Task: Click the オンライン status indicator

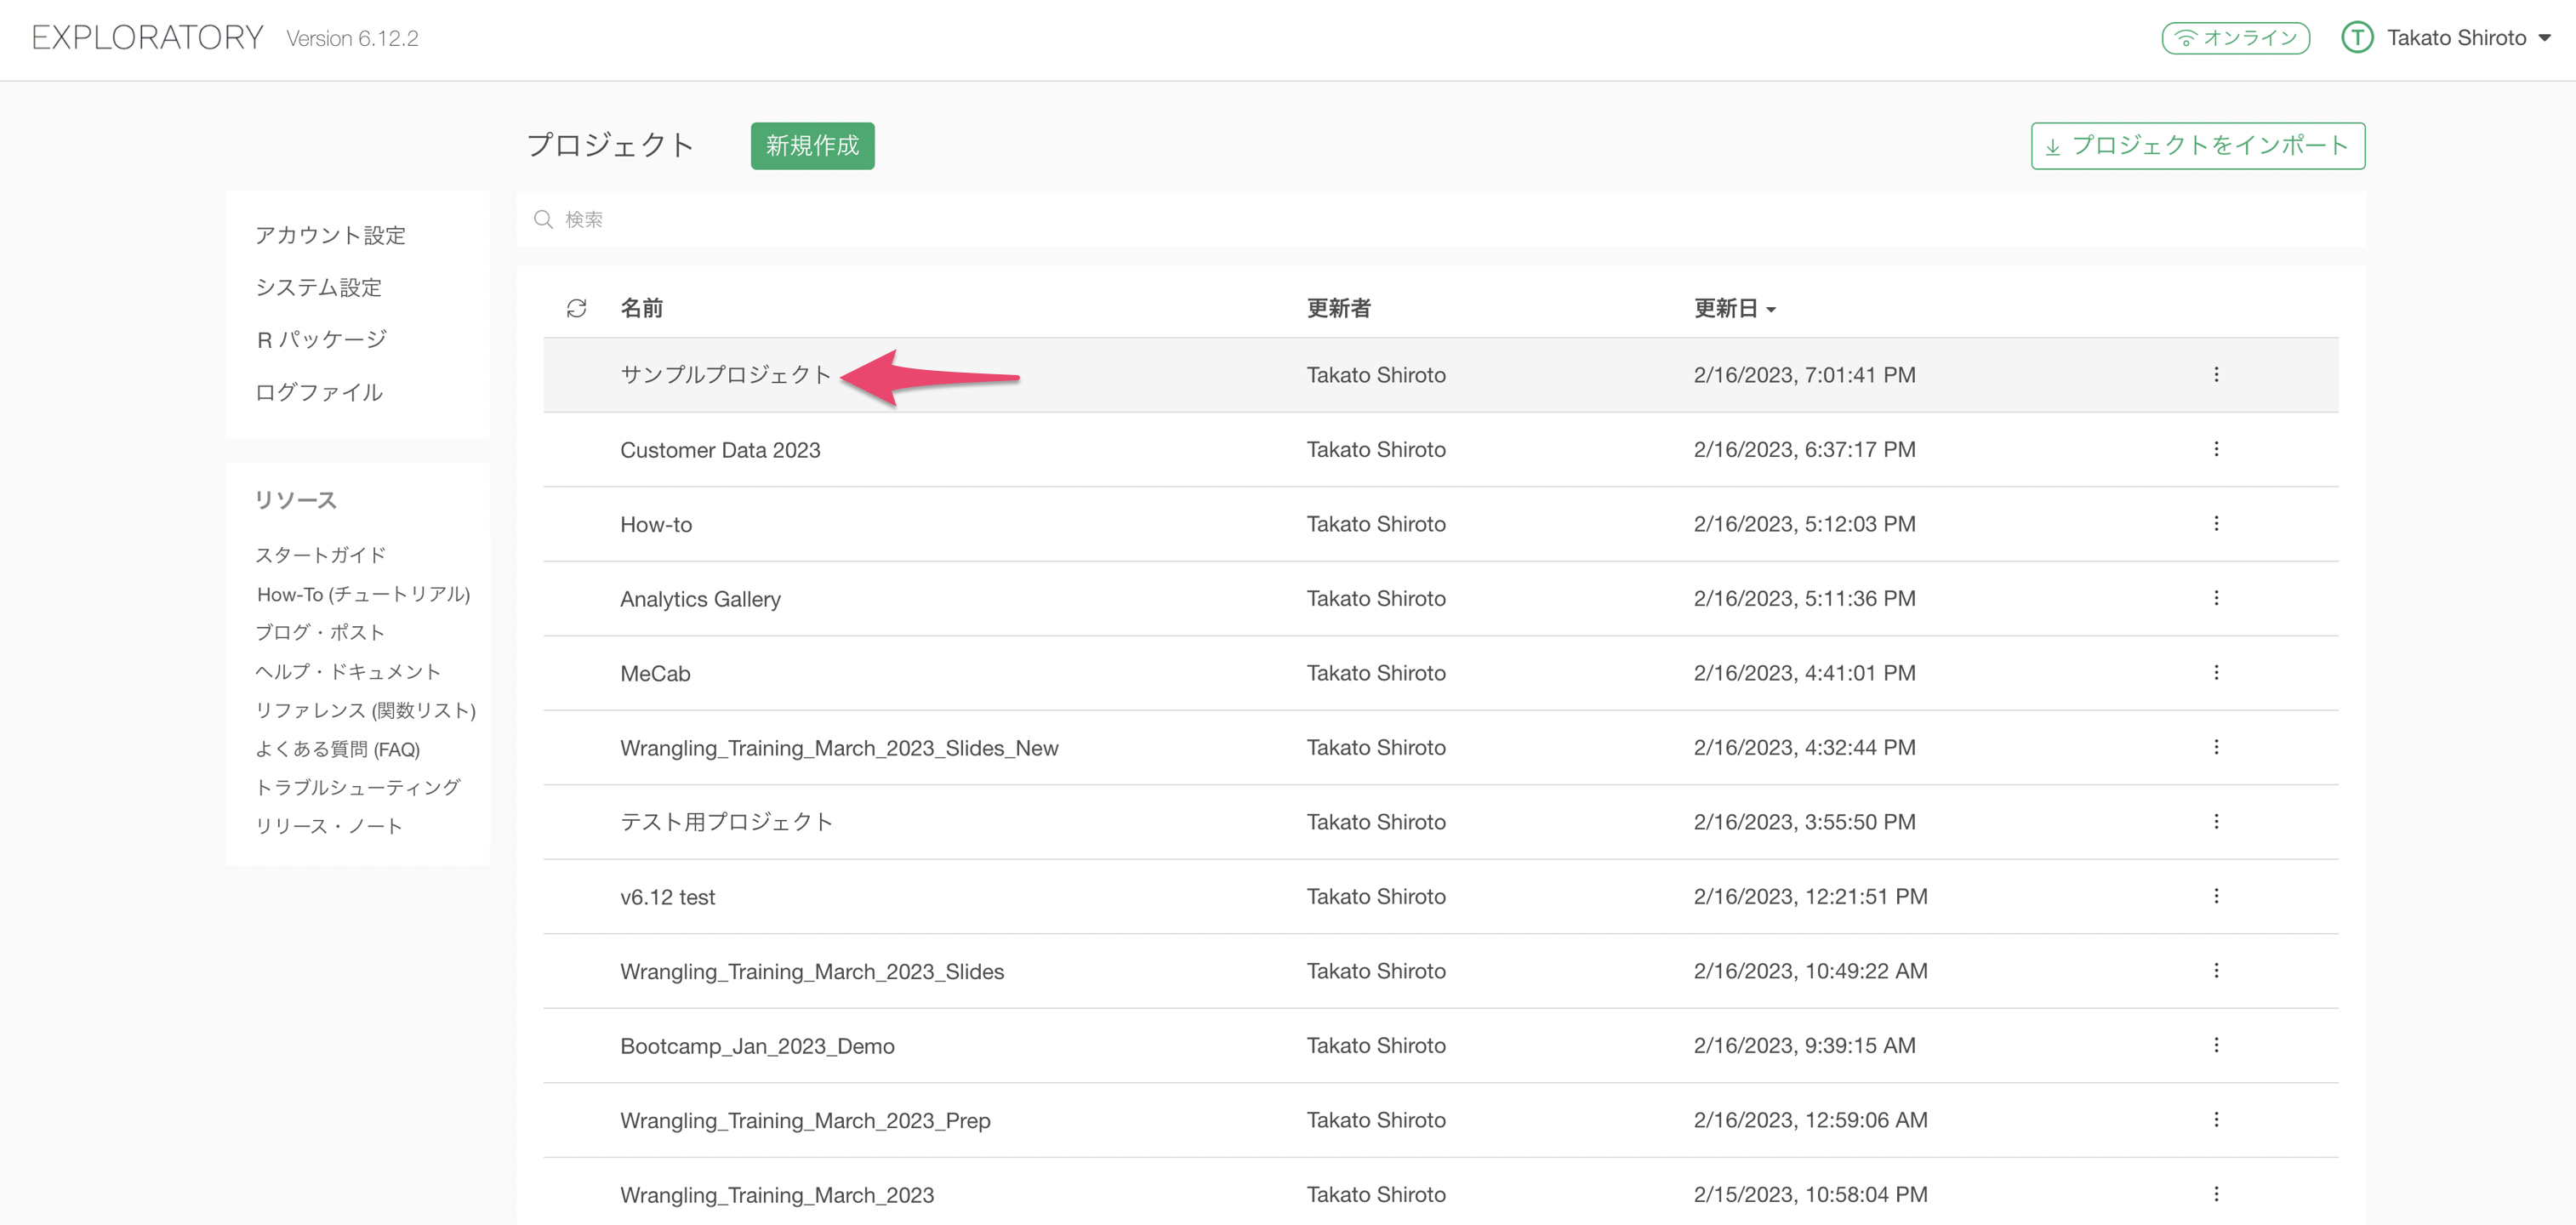Action: click(2235, 38)
